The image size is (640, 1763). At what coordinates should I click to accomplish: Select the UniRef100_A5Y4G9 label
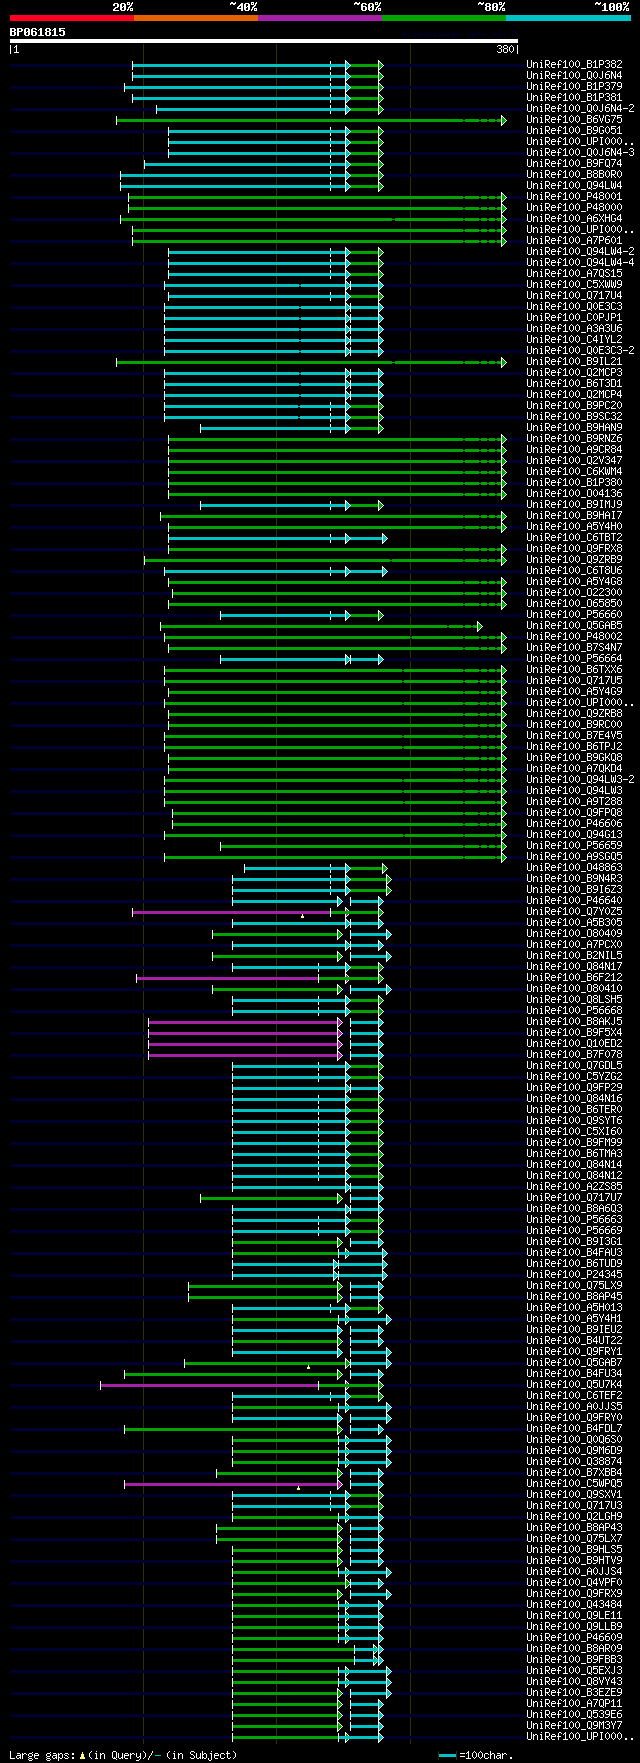(x=574, y=692)
